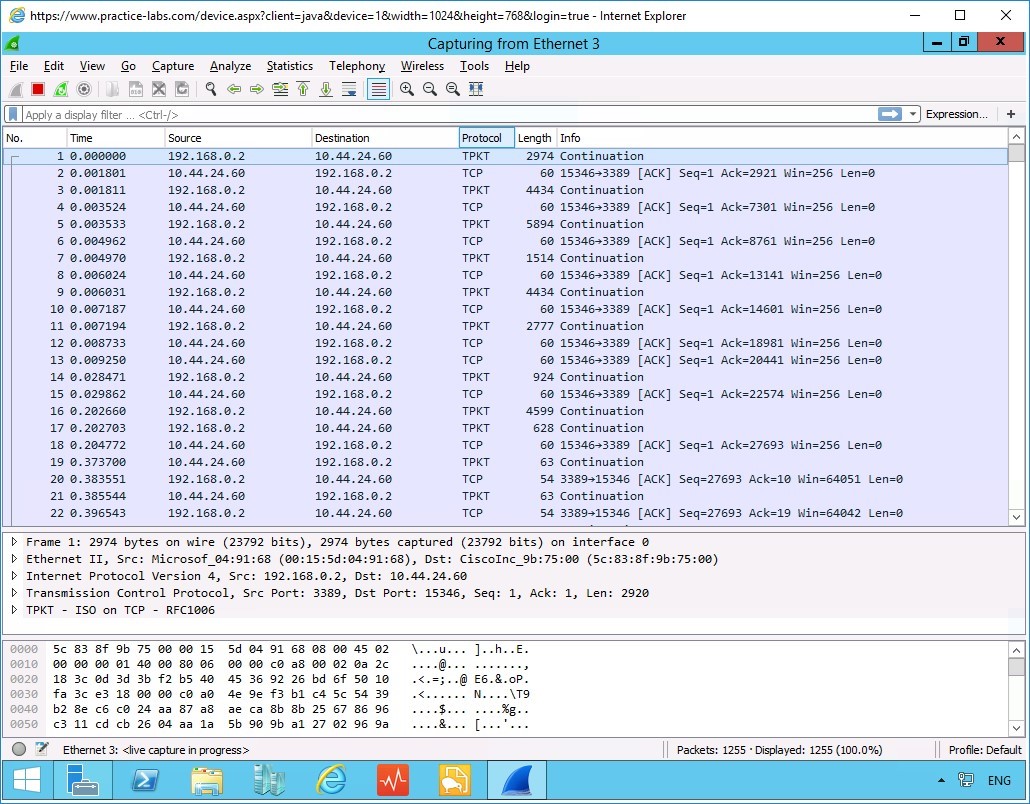Screen dimensions: 1030x804
Task: Open the Telephony menu
Action: coord(357,66)
